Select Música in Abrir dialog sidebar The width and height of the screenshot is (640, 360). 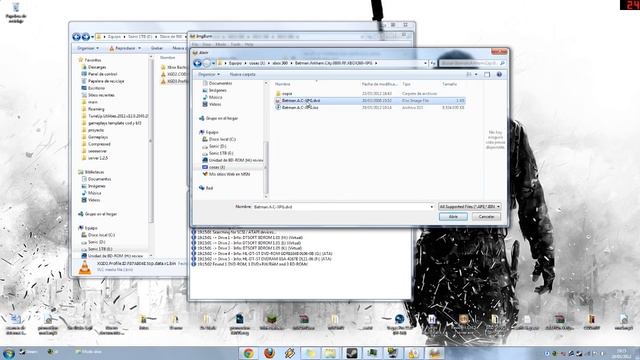(x=216, y=97)
